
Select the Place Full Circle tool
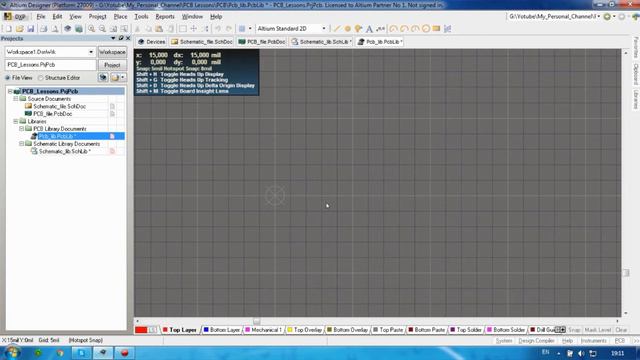[x=426, y=29]
